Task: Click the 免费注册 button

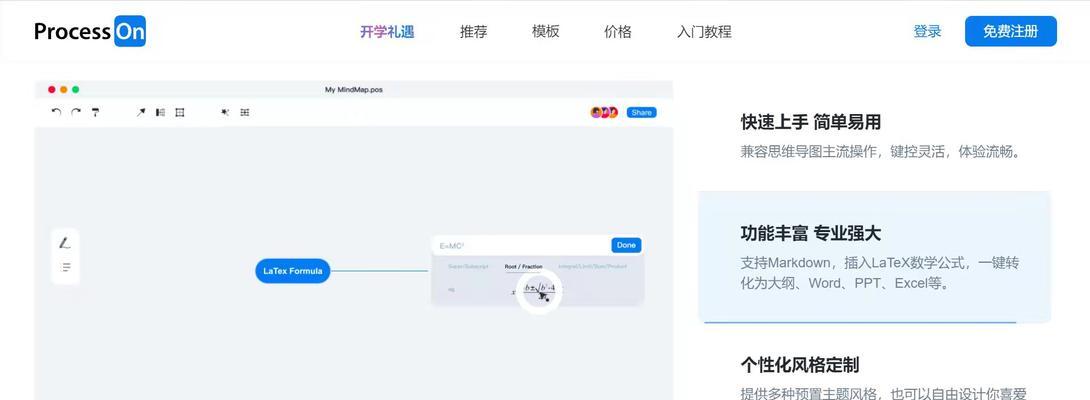Action: (1011, 31)
